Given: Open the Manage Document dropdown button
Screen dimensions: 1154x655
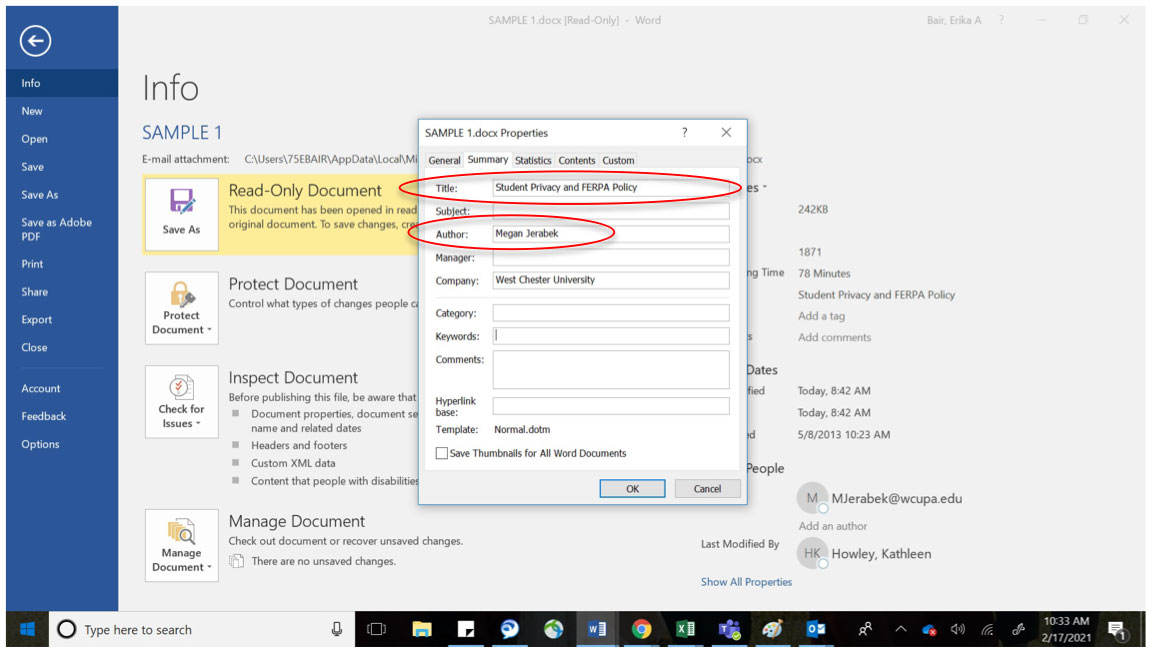Looking at the screenshot, I should click(181, 545).
